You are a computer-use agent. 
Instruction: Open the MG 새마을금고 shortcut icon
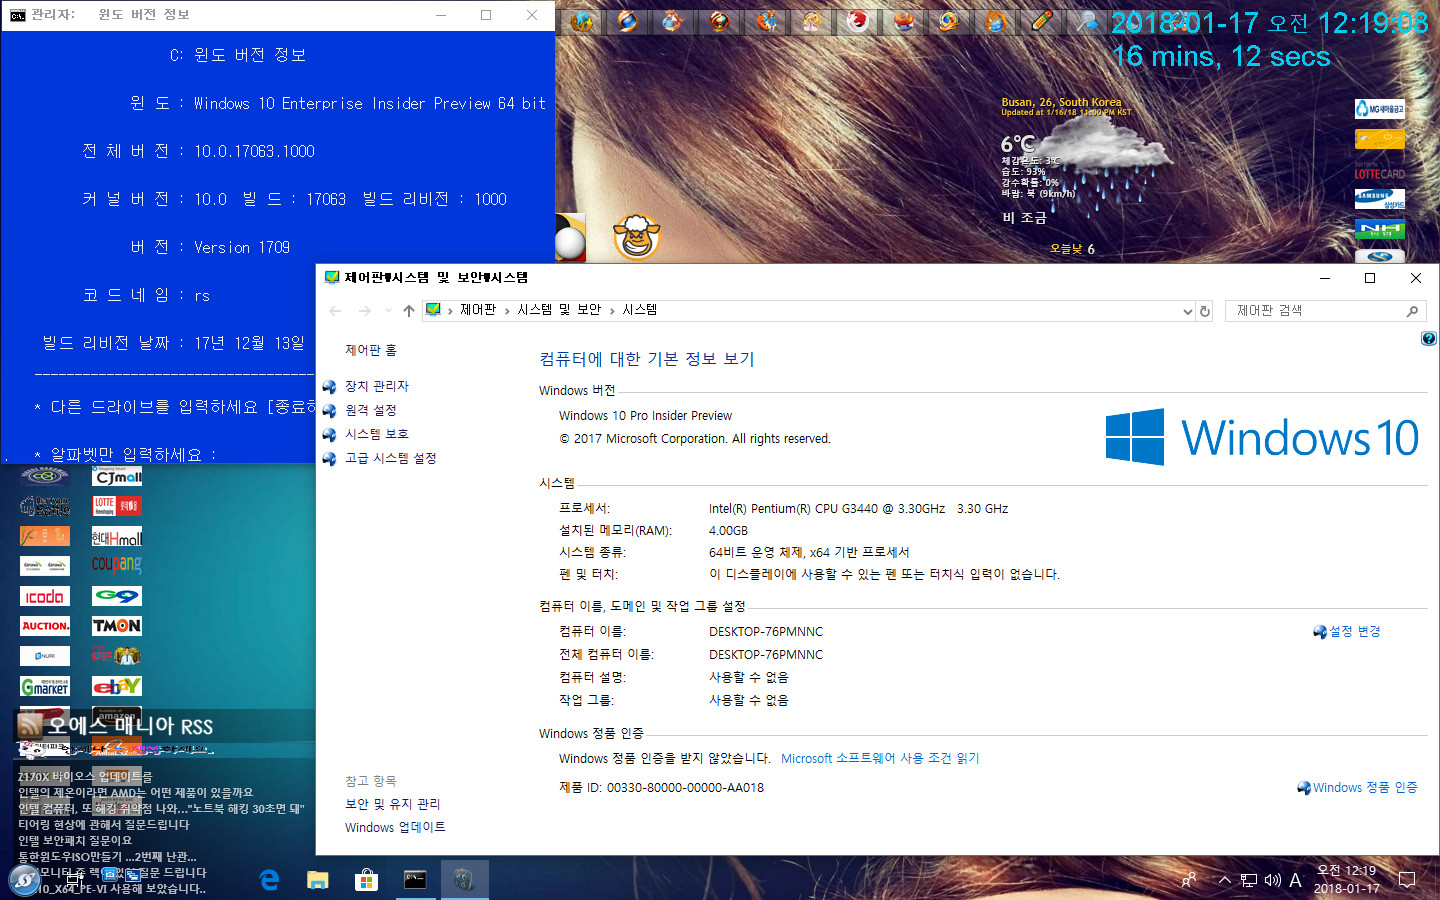click(1380, 109)
